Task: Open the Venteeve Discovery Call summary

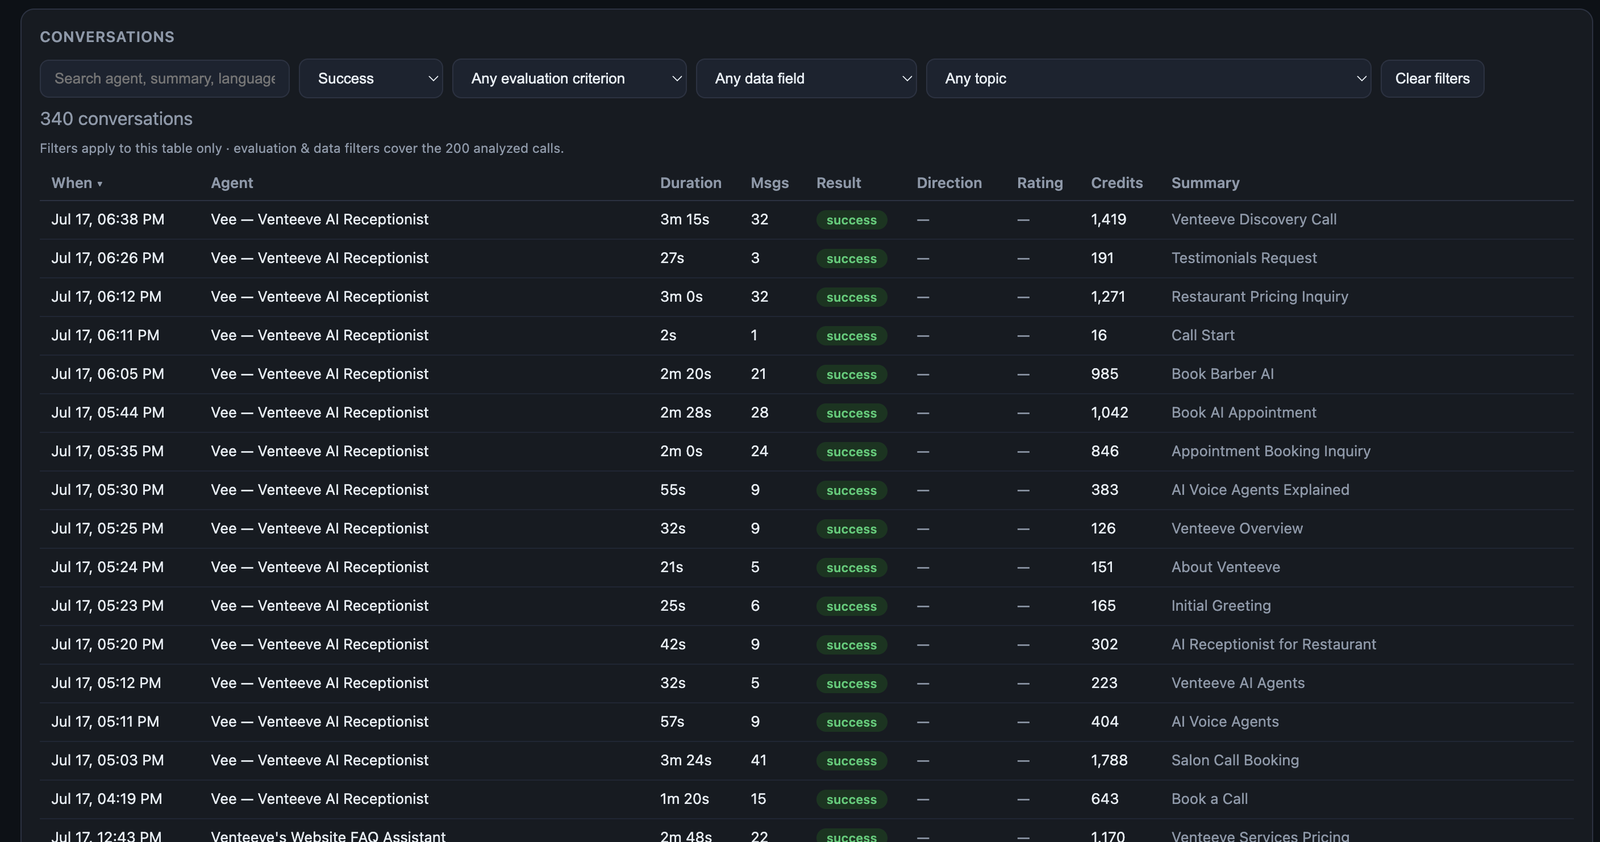Action: [x=1254, y=220]
